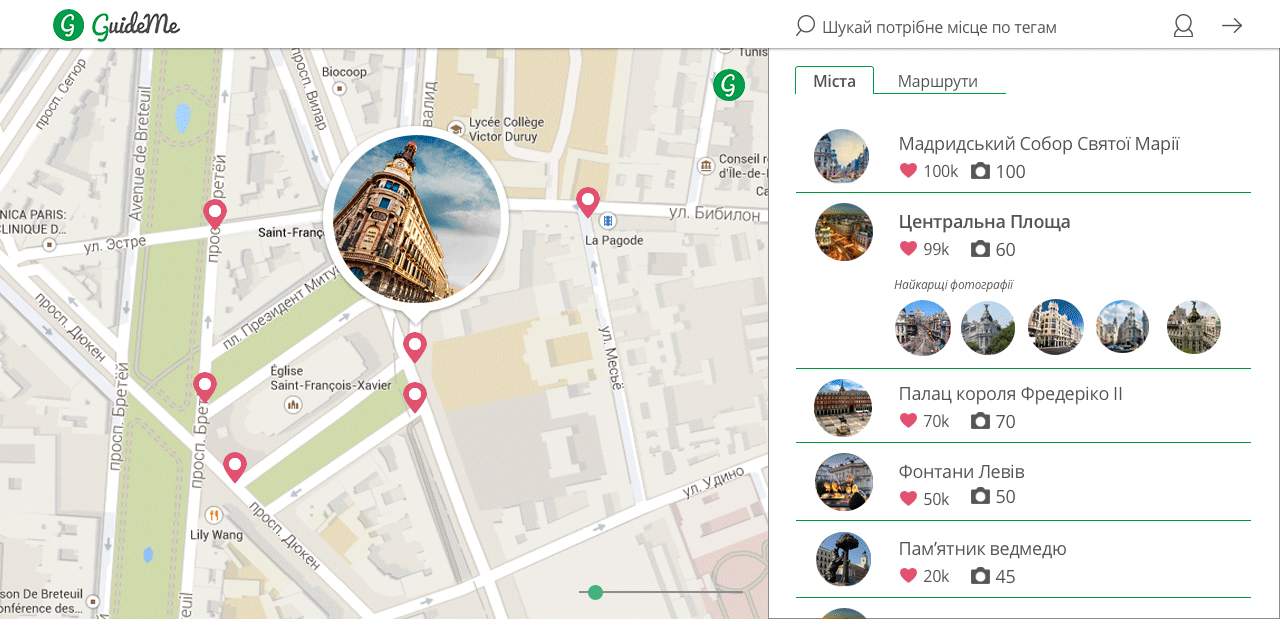The image size is (1280, 619).
Task: Click the map zoom slider handle
Action: click(596, 592)
